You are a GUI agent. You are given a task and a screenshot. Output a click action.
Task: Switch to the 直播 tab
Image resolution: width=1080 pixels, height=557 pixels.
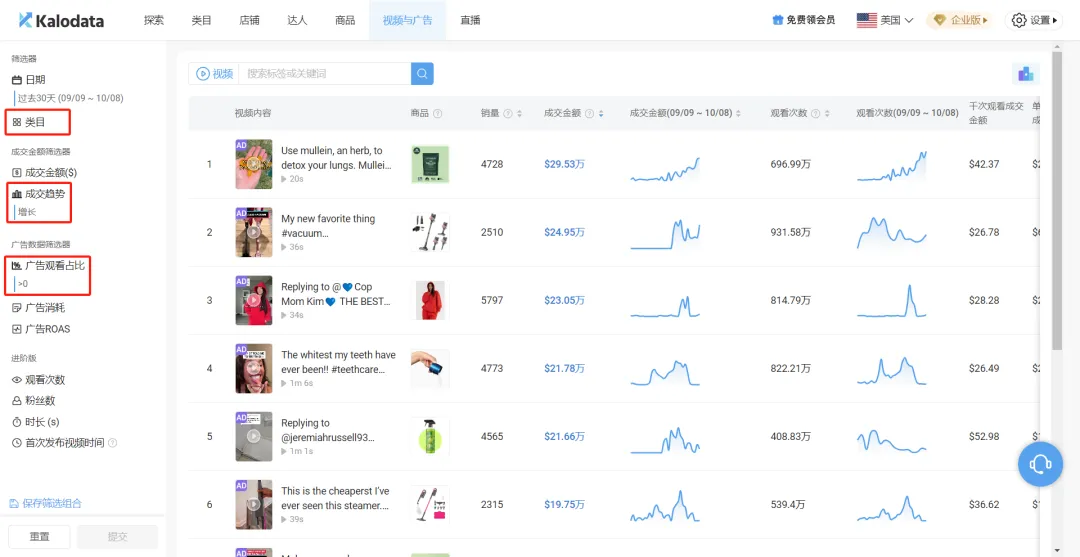[x=470, y=20]
